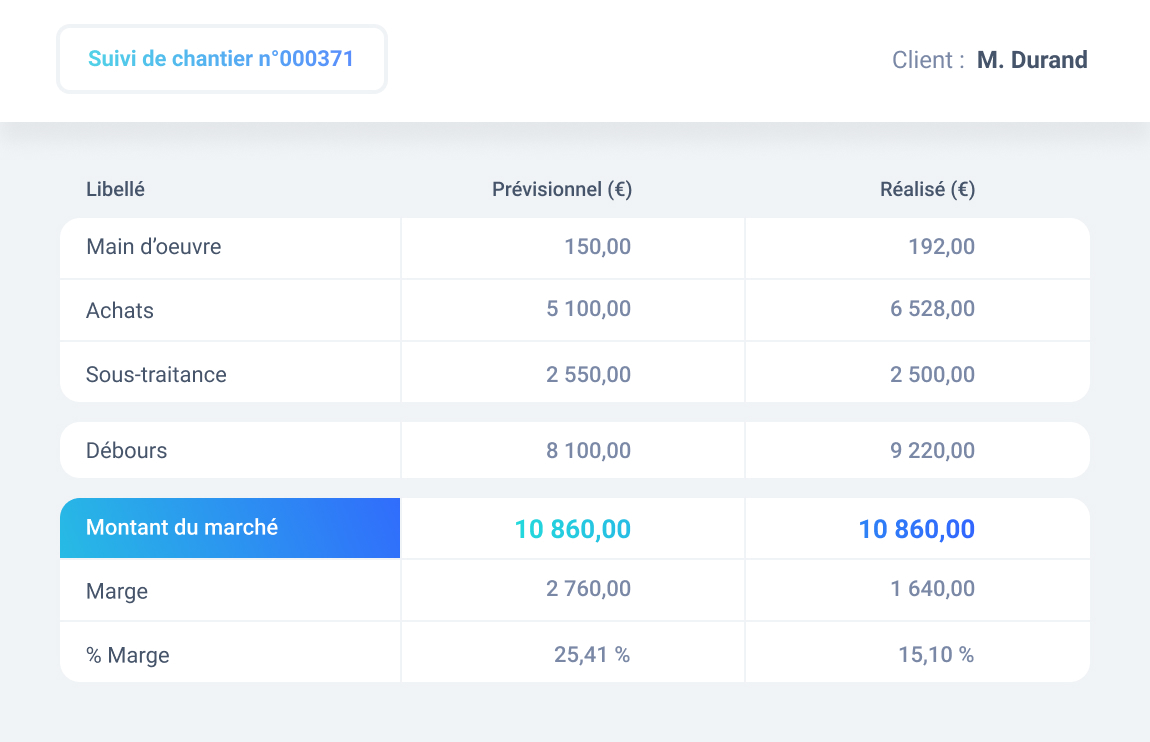This screenshot has width=1150, height=742.
Task: Click the Suivi de chantier n°000371 button
Action: [221, 59]
